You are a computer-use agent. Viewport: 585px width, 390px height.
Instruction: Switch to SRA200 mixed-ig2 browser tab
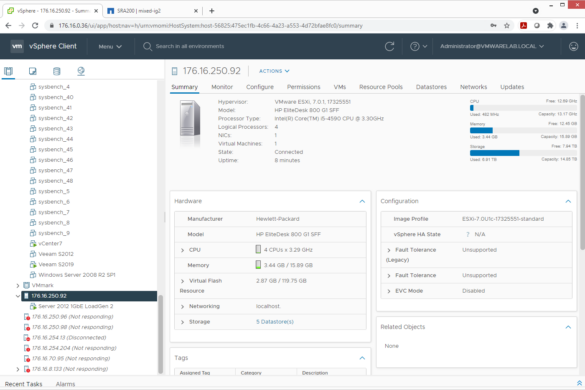coord(152,11)
